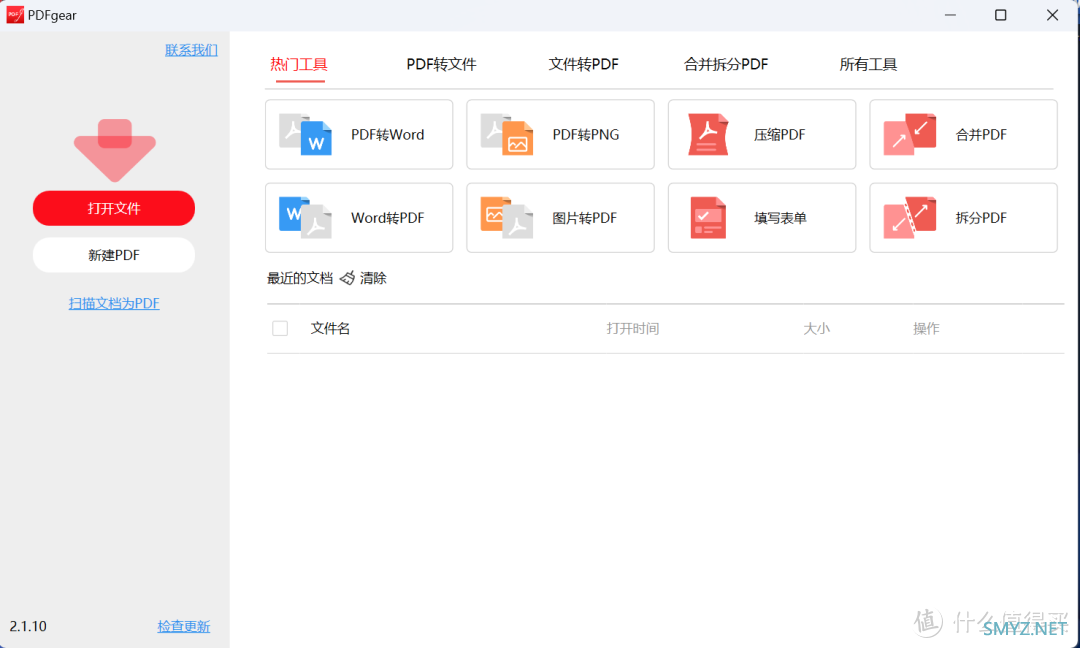This screenshot has height=648, width=1080.
Task: Click the broom icon beside 清除
Action: [x=347, y=278]
